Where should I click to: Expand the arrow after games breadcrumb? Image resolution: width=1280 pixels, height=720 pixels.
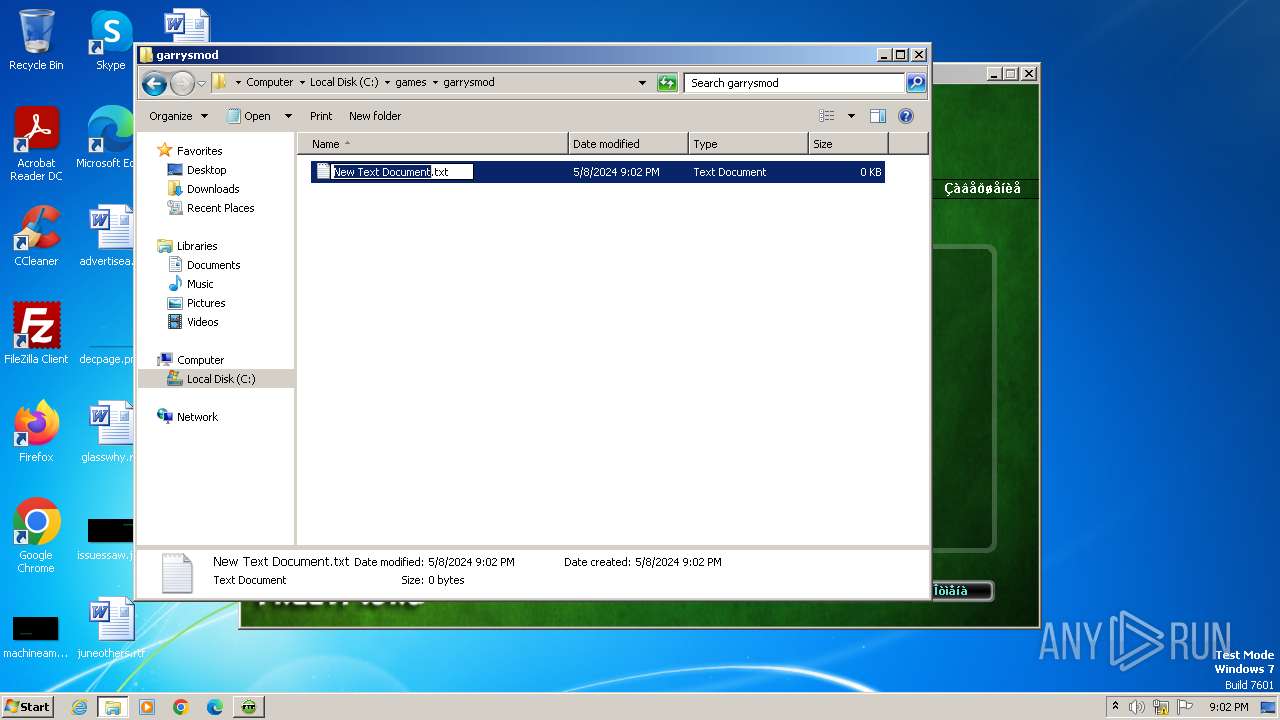435,83
